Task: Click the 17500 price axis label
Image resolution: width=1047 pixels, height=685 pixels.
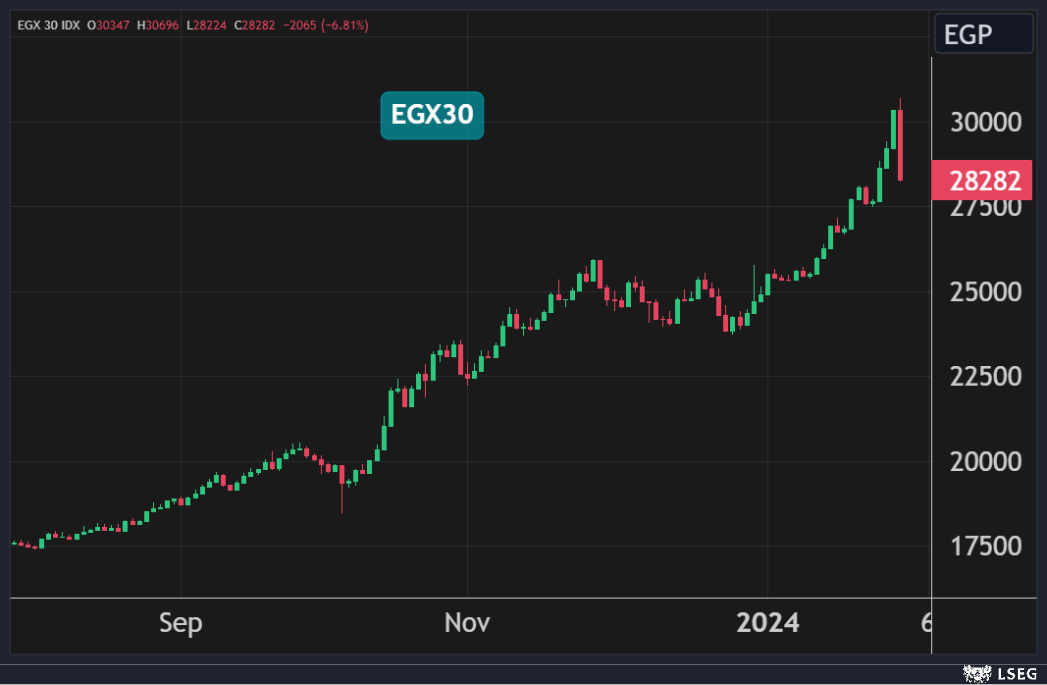Action: [x=985, y=547]
